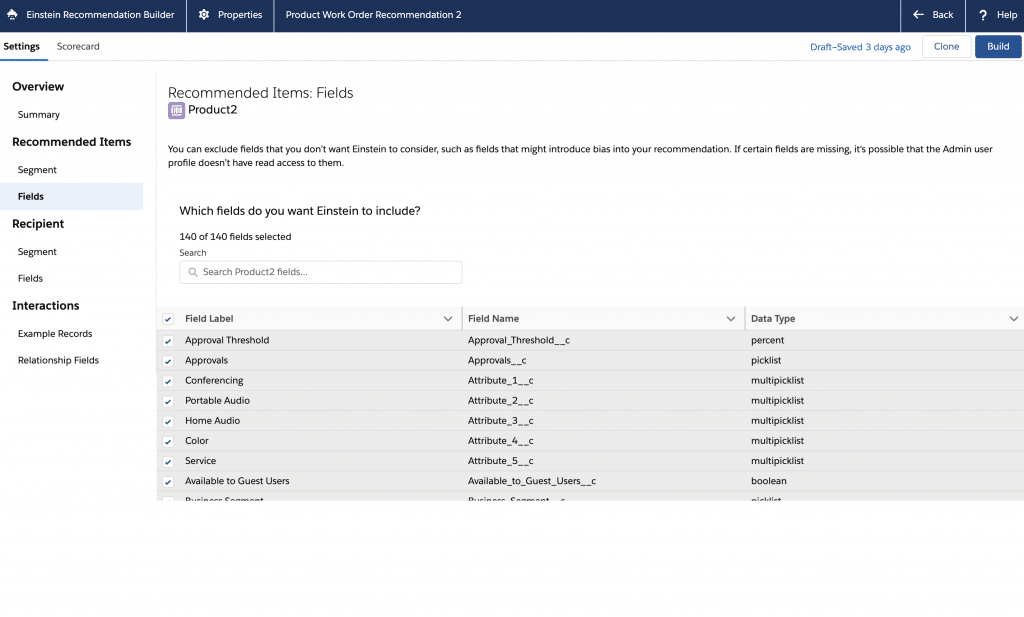
Task: Switch to the Scorecard tab
Action: tap(78, 46)
